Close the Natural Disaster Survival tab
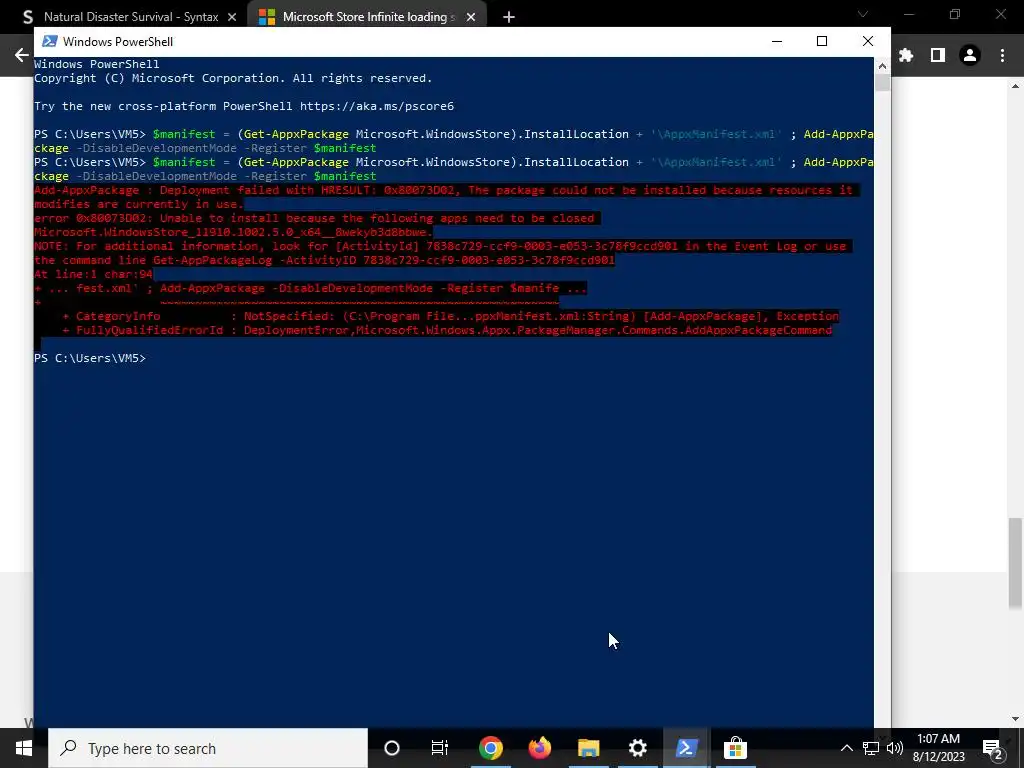 coord(232,17)
